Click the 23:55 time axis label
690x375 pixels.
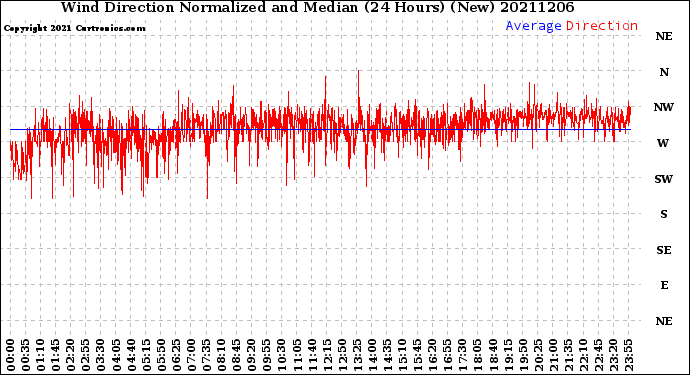coord(628,355)
